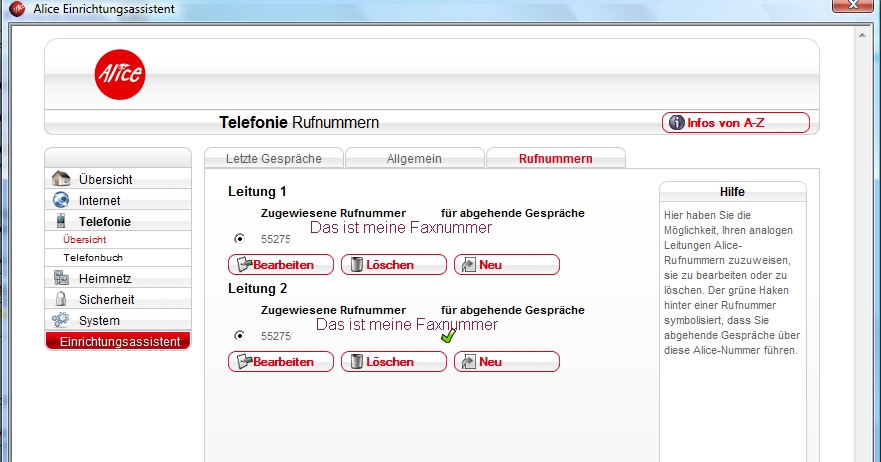This screenshot has height=462, width=881.
Task: Open the Übersicht house icon
Action: point(61,179)
